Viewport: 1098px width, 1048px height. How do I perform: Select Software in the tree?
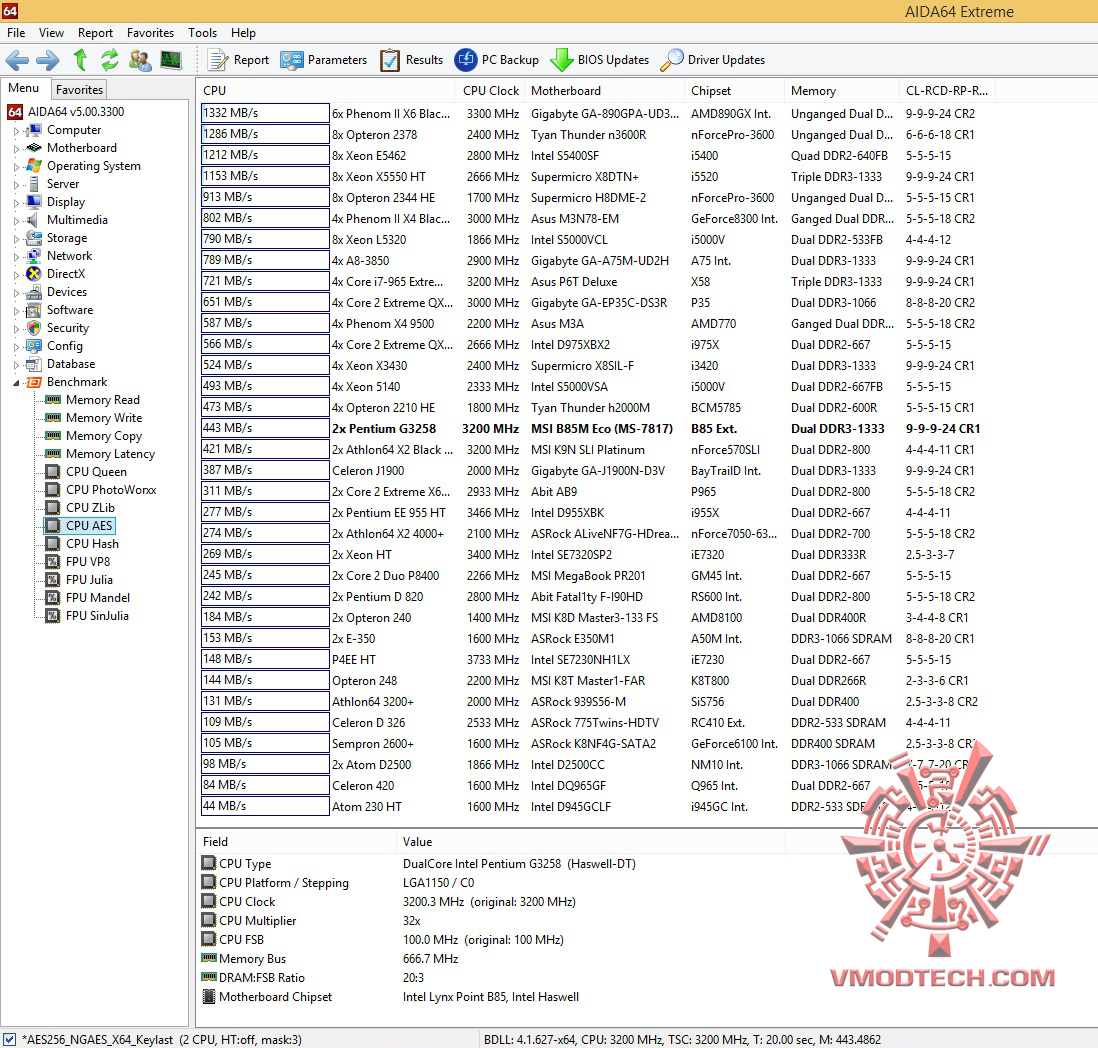pos(69,309)
